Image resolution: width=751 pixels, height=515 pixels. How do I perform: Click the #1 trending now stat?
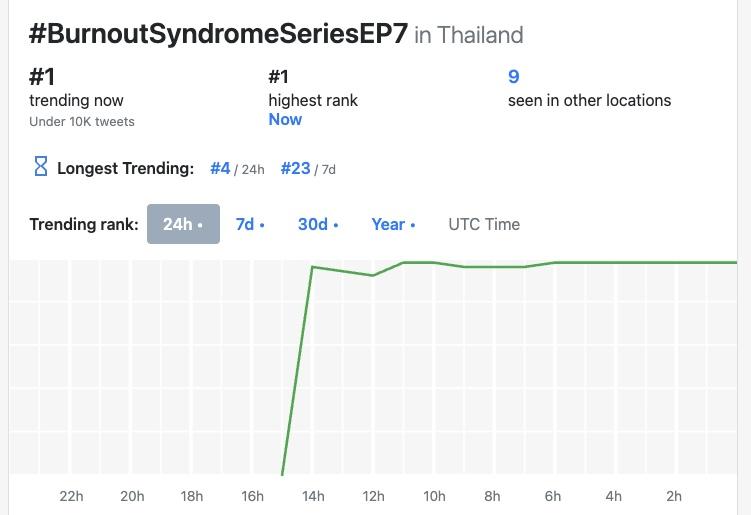(x=41, y=77)
